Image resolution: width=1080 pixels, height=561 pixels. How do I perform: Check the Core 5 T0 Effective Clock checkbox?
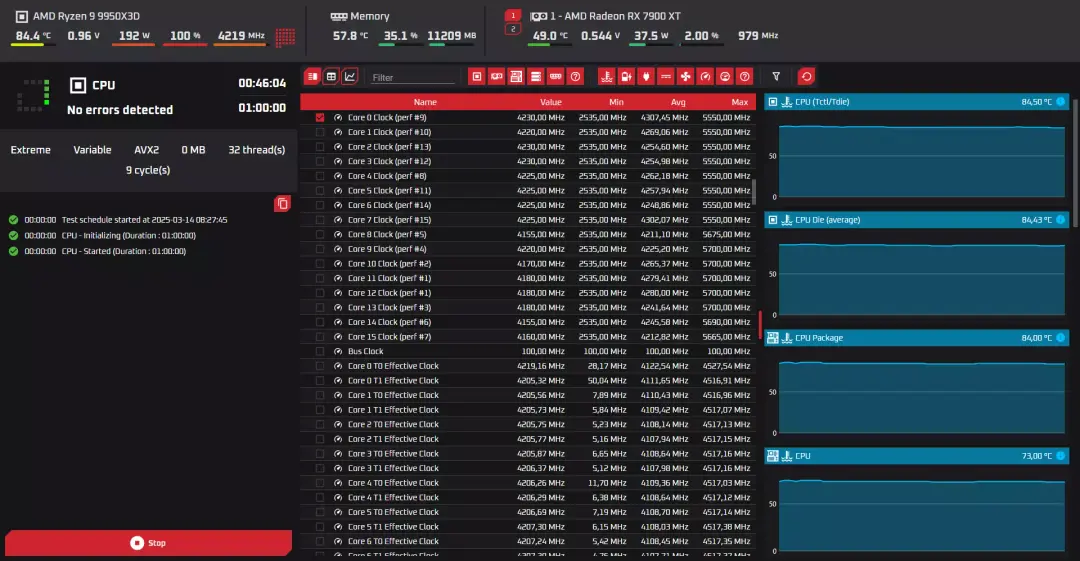320,512
